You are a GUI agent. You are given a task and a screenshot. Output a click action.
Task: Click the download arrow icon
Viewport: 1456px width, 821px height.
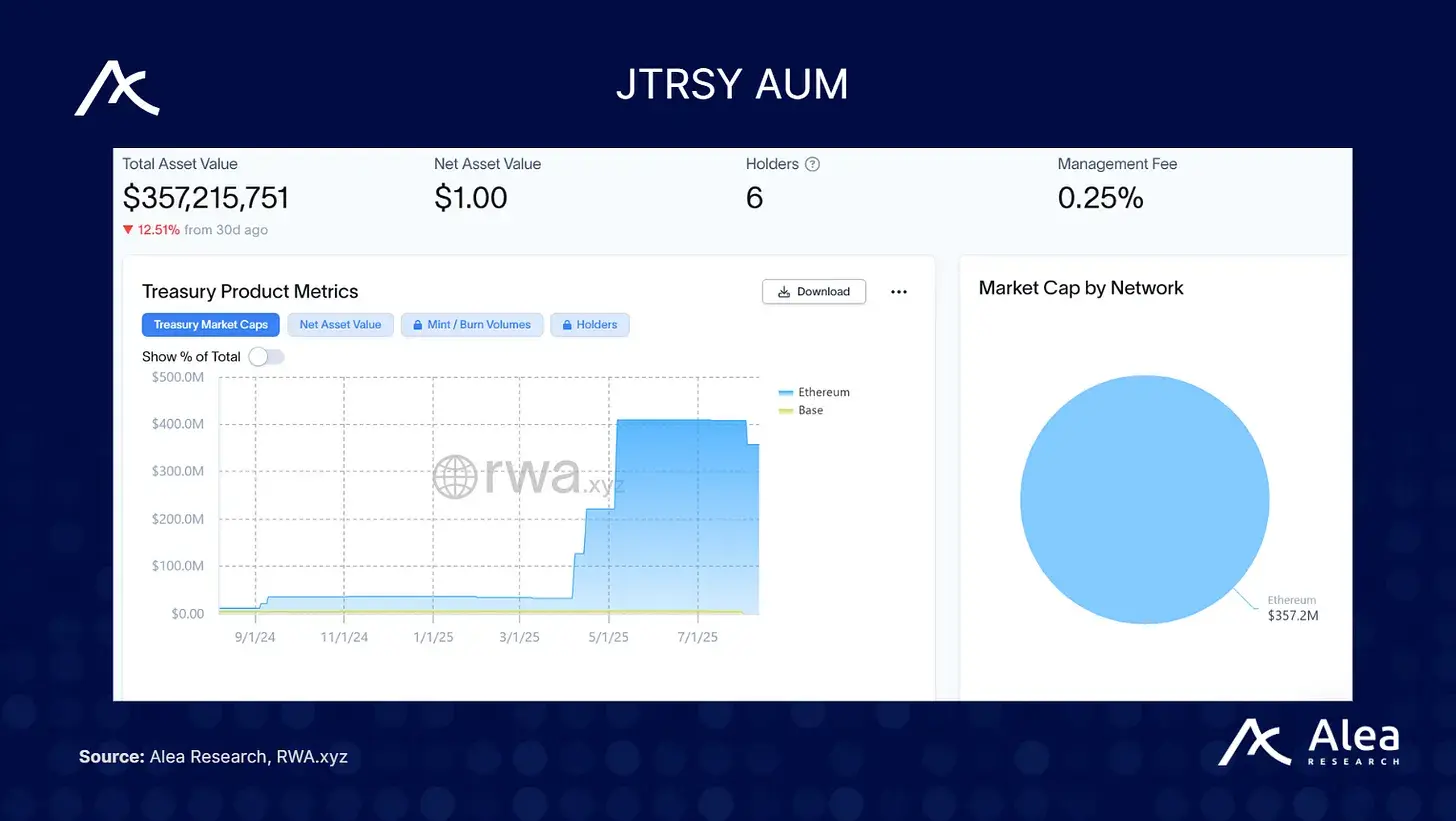click(x=784, y=292)
